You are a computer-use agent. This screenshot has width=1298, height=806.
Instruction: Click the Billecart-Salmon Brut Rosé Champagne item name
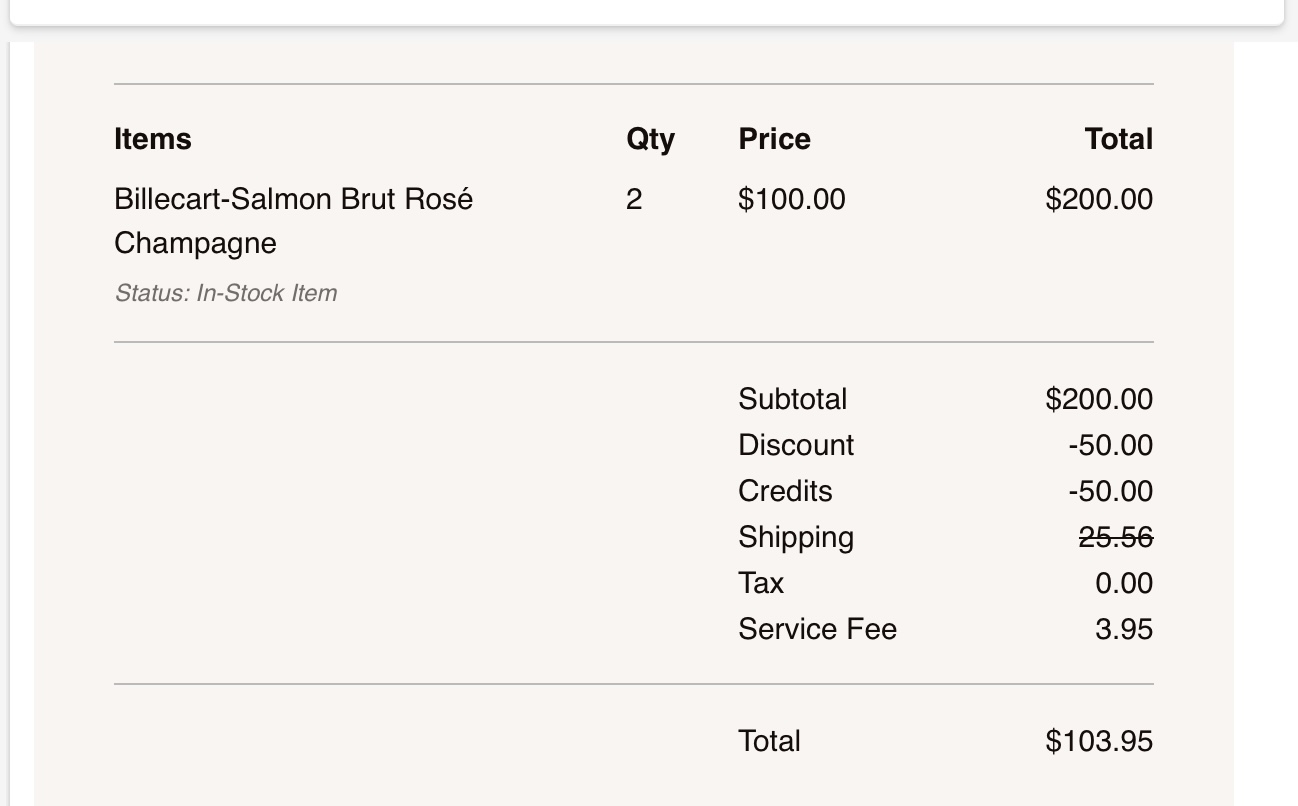tap(293, 200)
